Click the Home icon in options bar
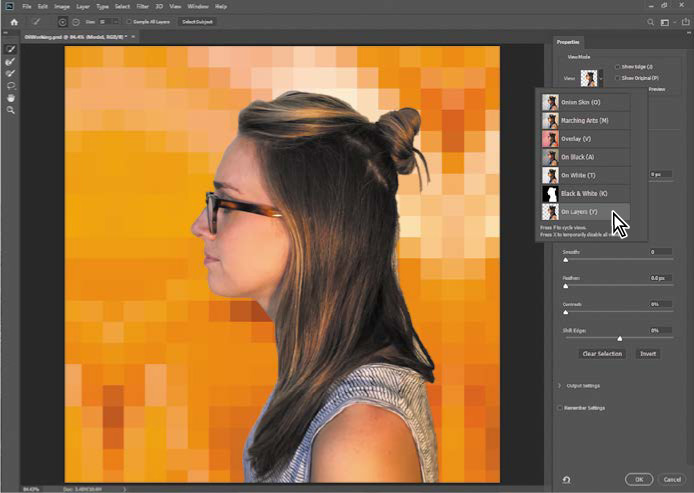Screen dimensions: 694x493 (14, 21)
